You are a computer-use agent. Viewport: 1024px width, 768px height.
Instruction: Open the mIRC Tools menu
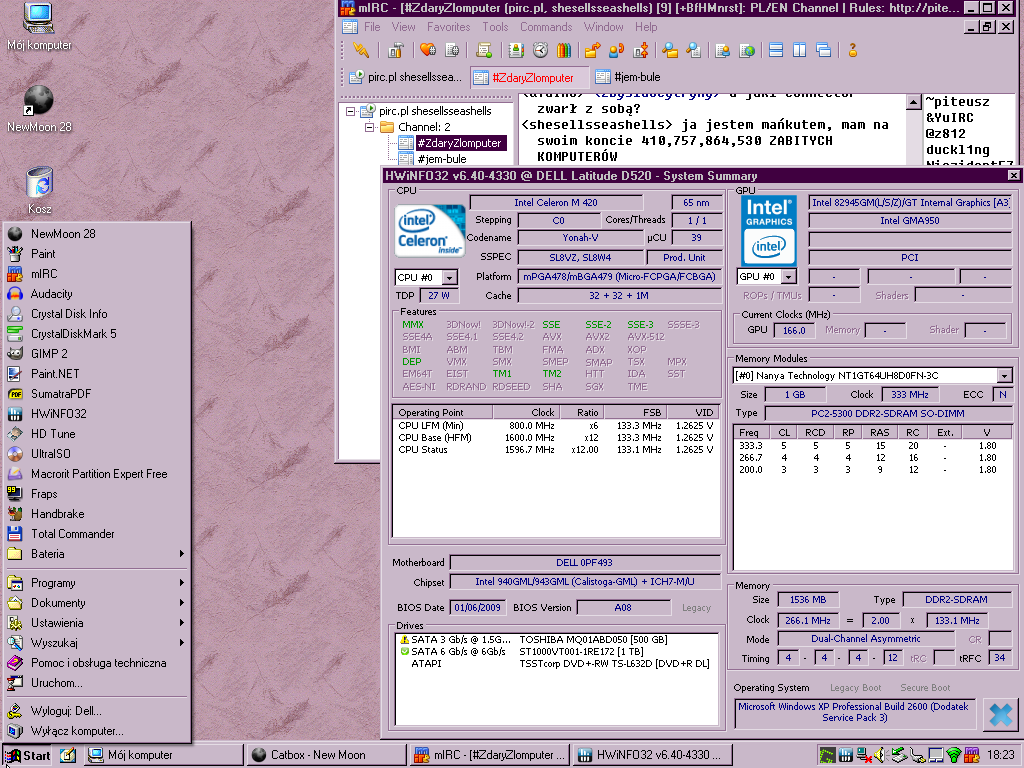495,27
